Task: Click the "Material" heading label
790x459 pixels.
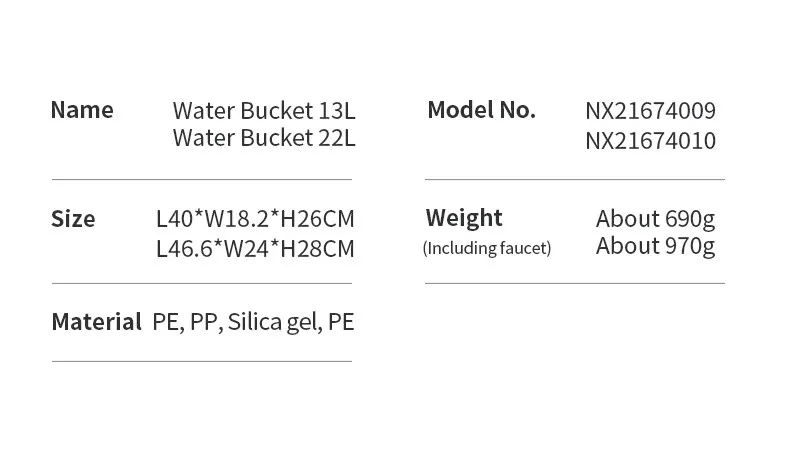Action: pos(96,322)
